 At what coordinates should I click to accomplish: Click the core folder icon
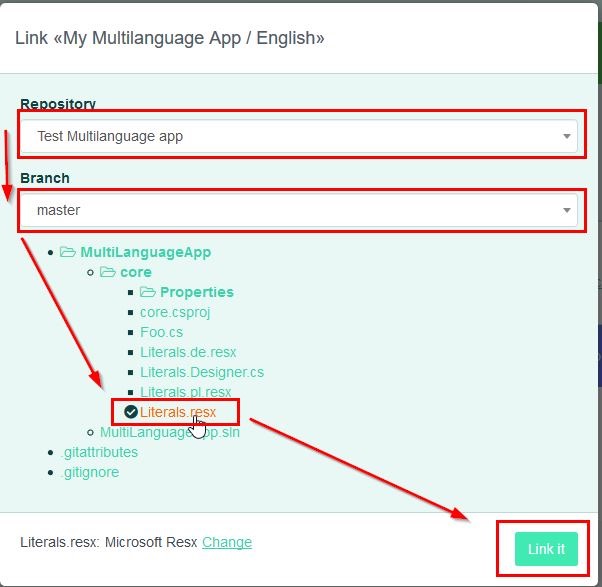[108, 272]
